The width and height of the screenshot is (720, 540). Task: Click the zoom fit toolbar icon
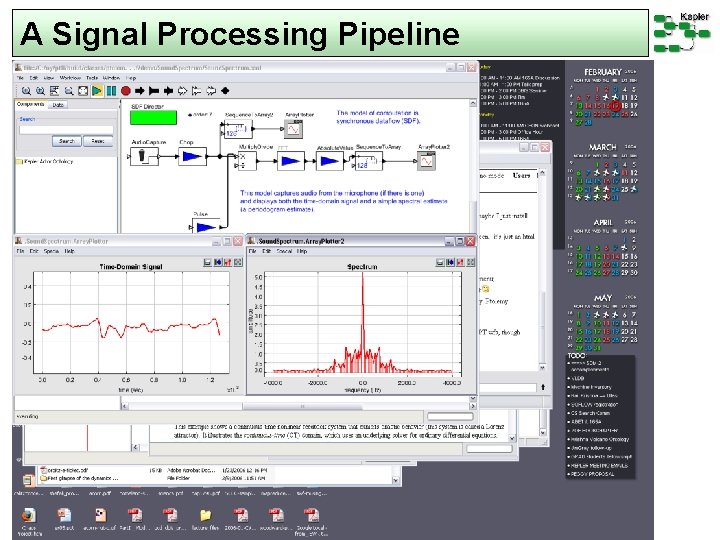55,91
